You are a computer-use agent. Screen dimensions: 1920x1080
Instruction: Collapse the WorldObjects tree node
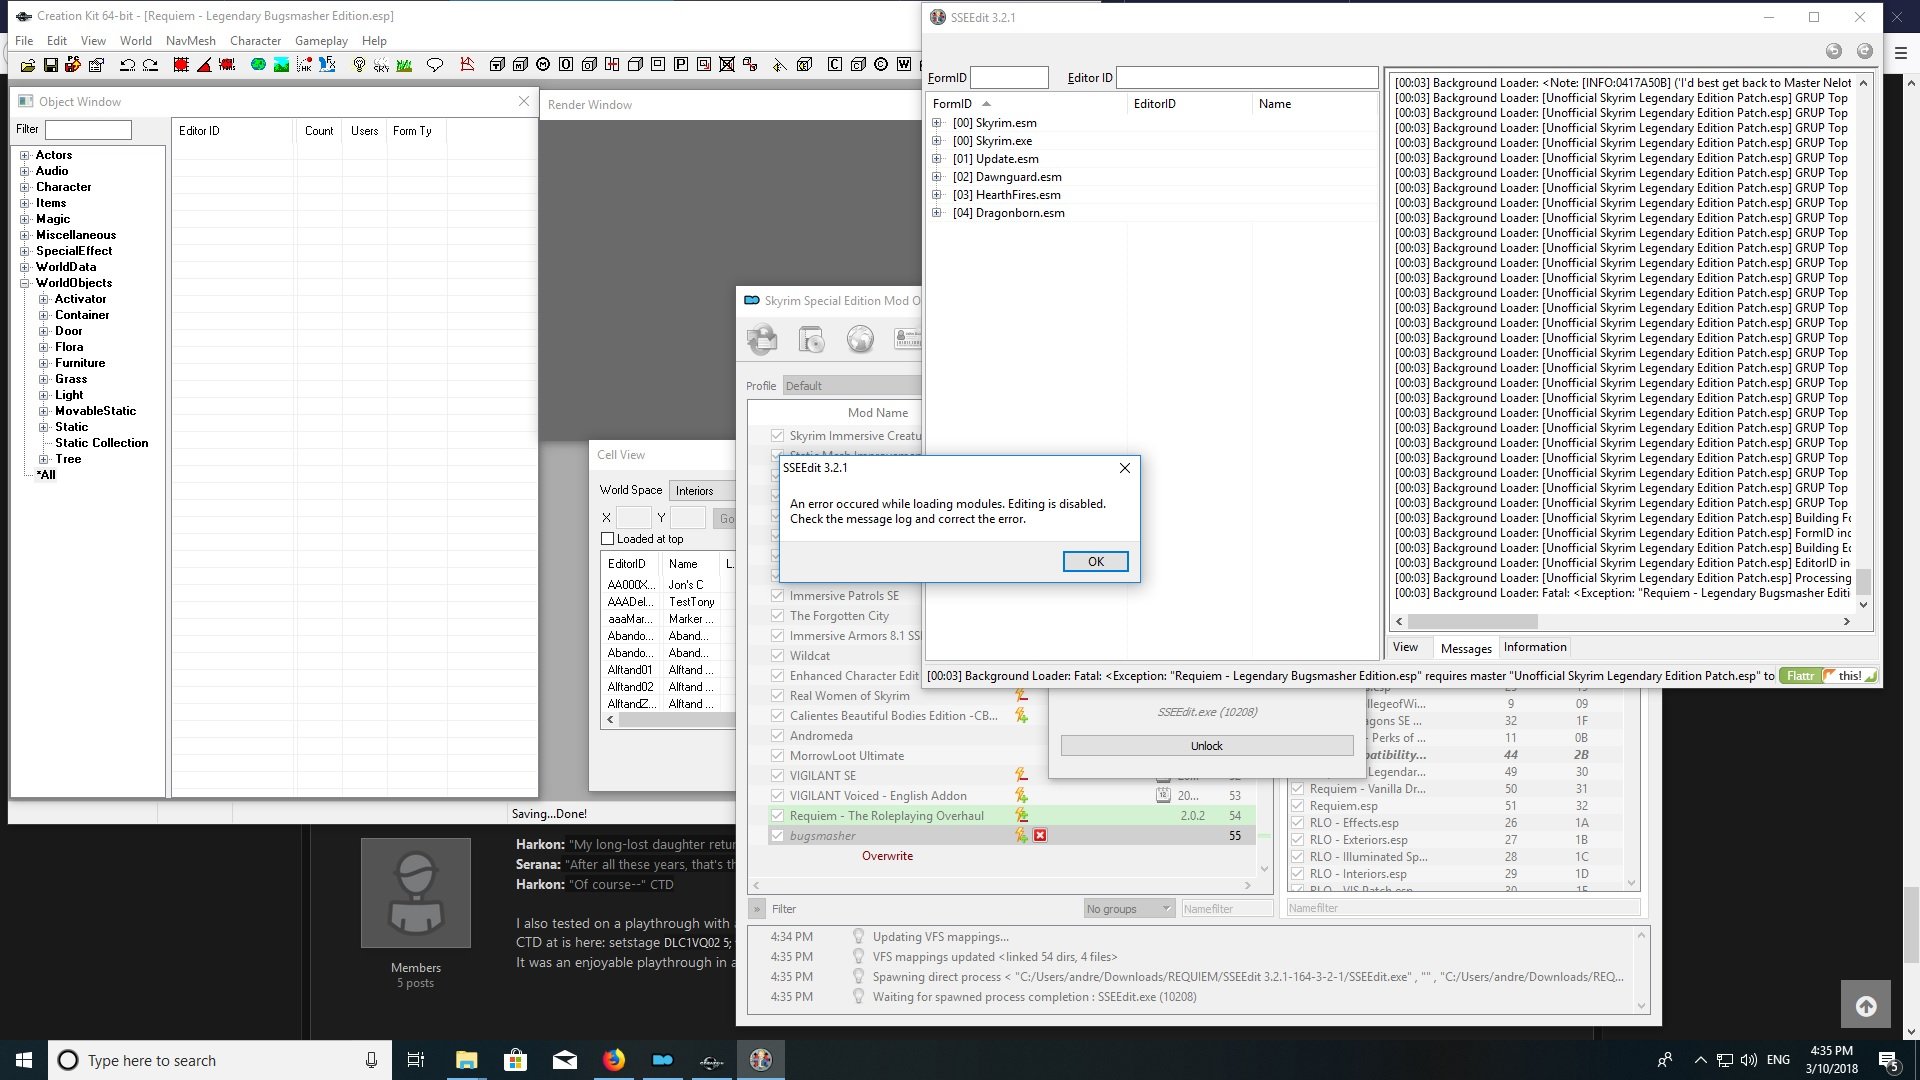click(x=25, y=283)
